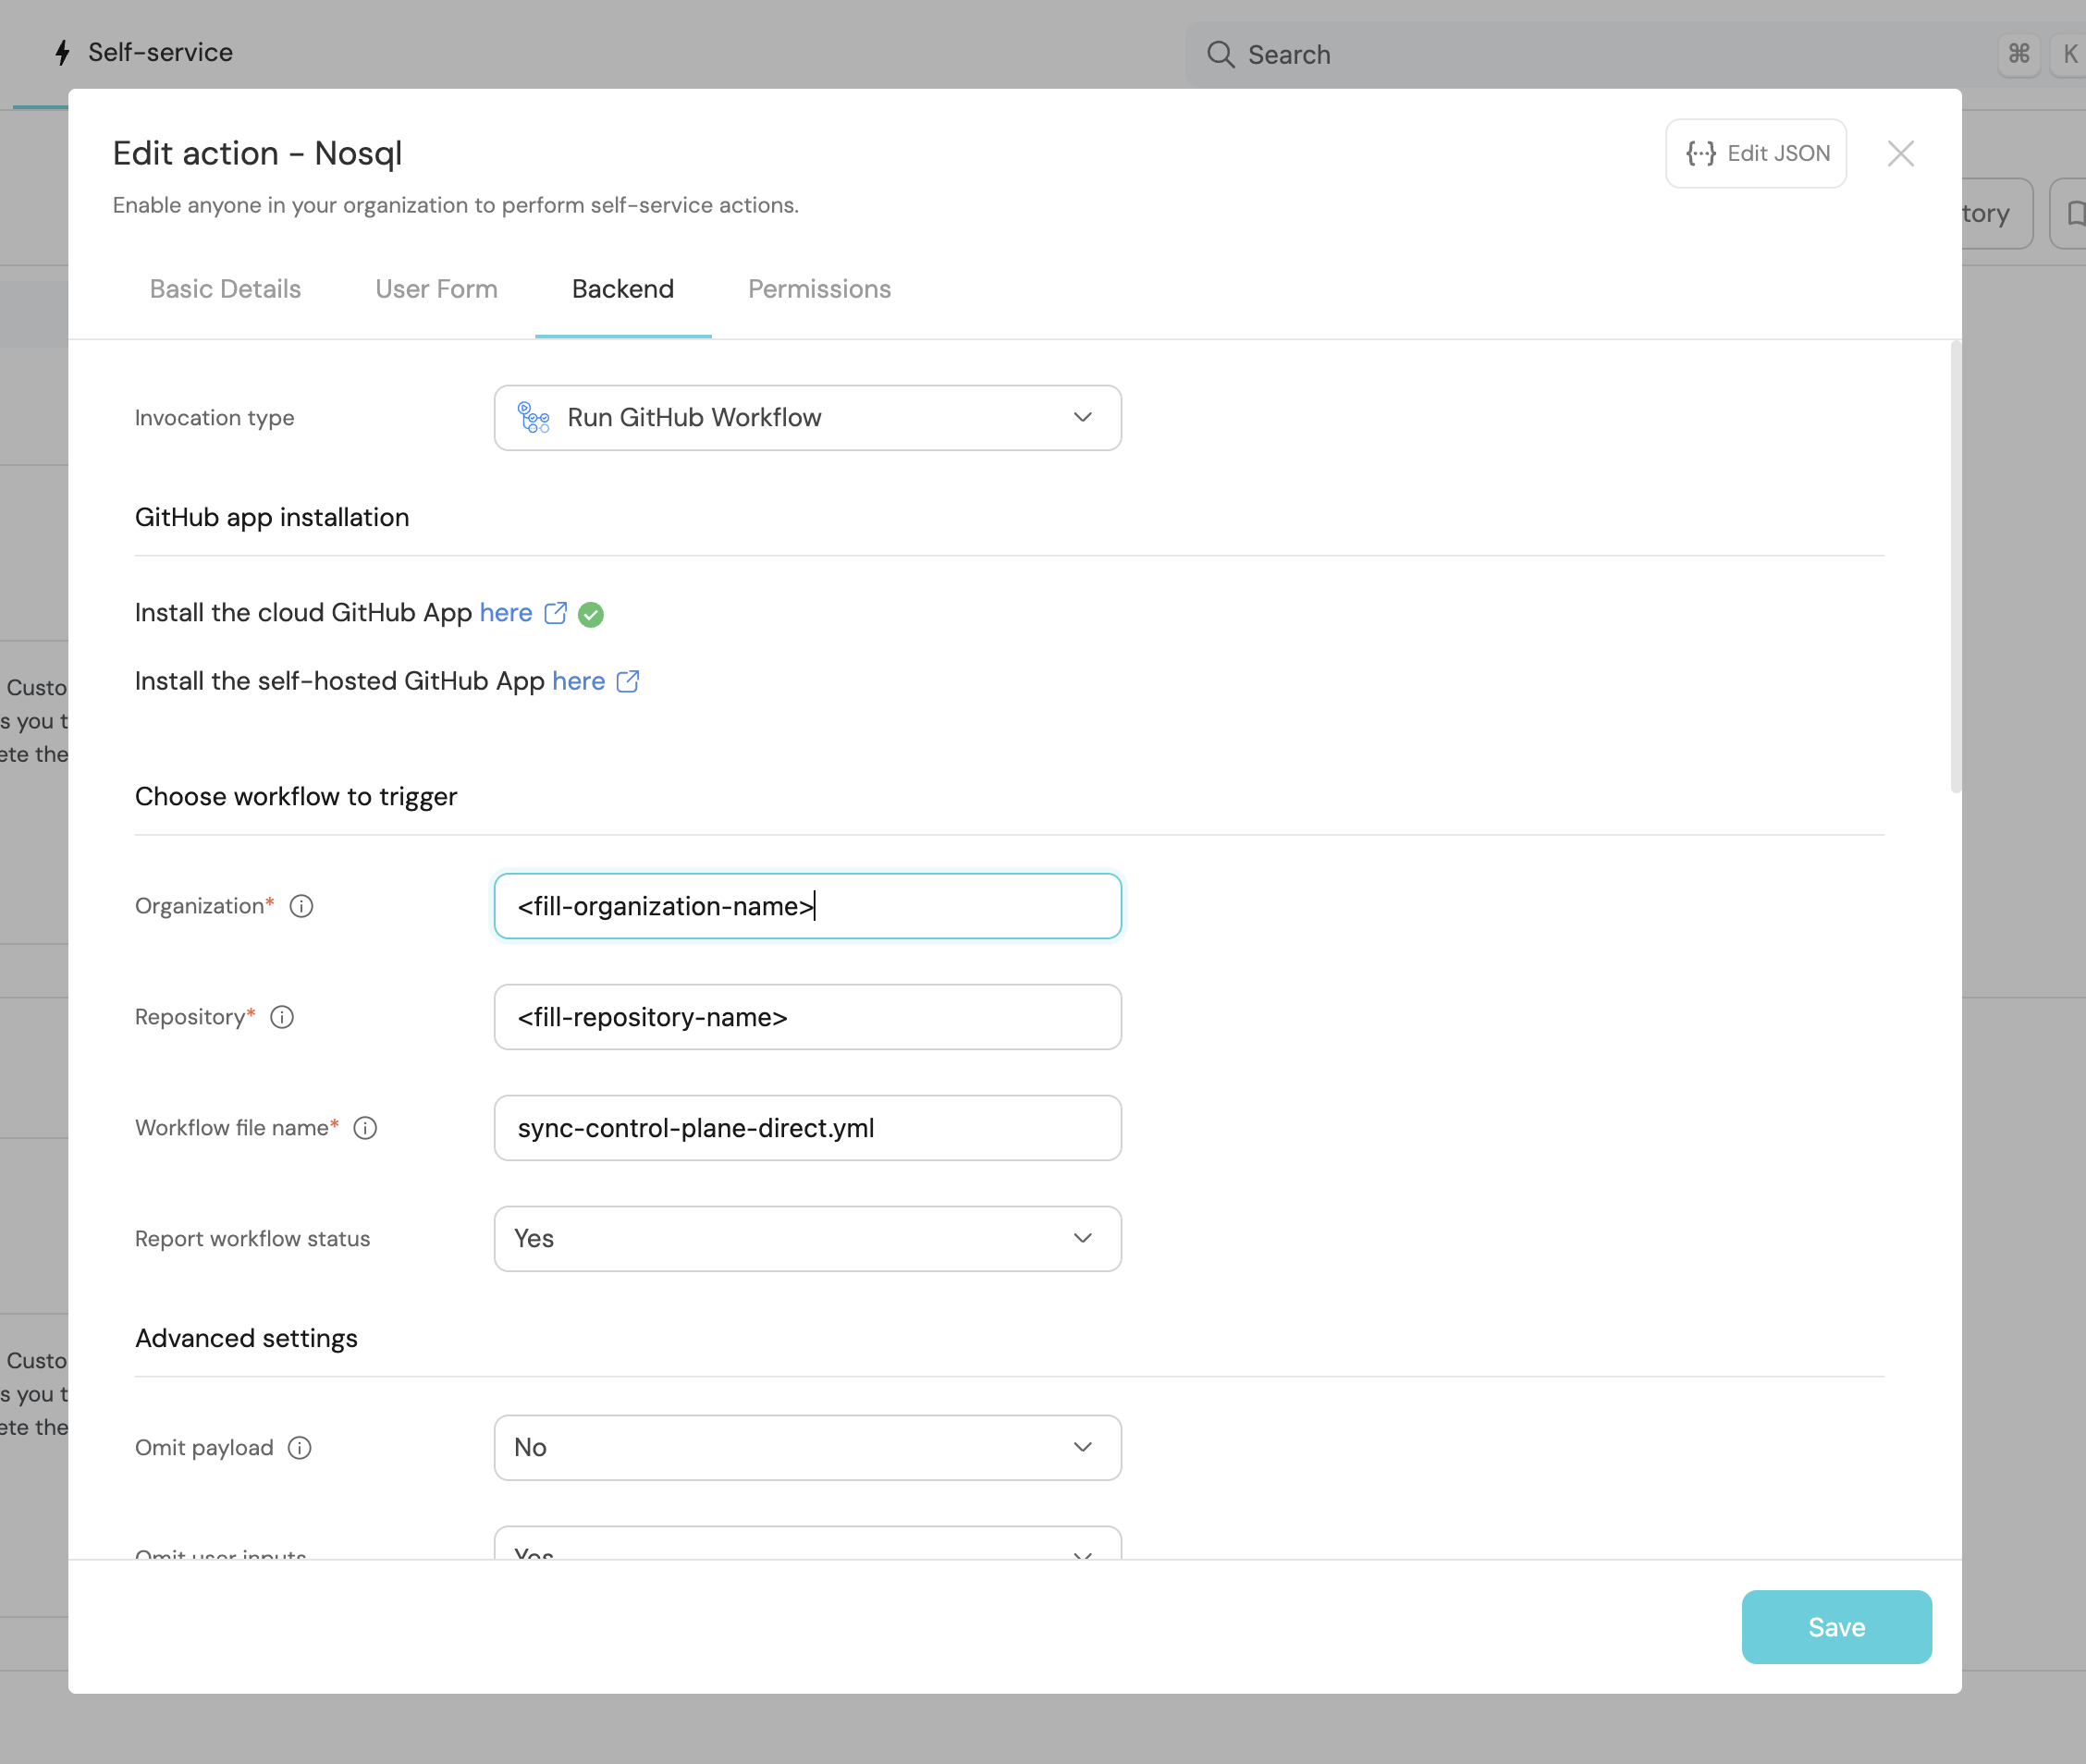Click the Omit payload info icon

click(300, 1448)
